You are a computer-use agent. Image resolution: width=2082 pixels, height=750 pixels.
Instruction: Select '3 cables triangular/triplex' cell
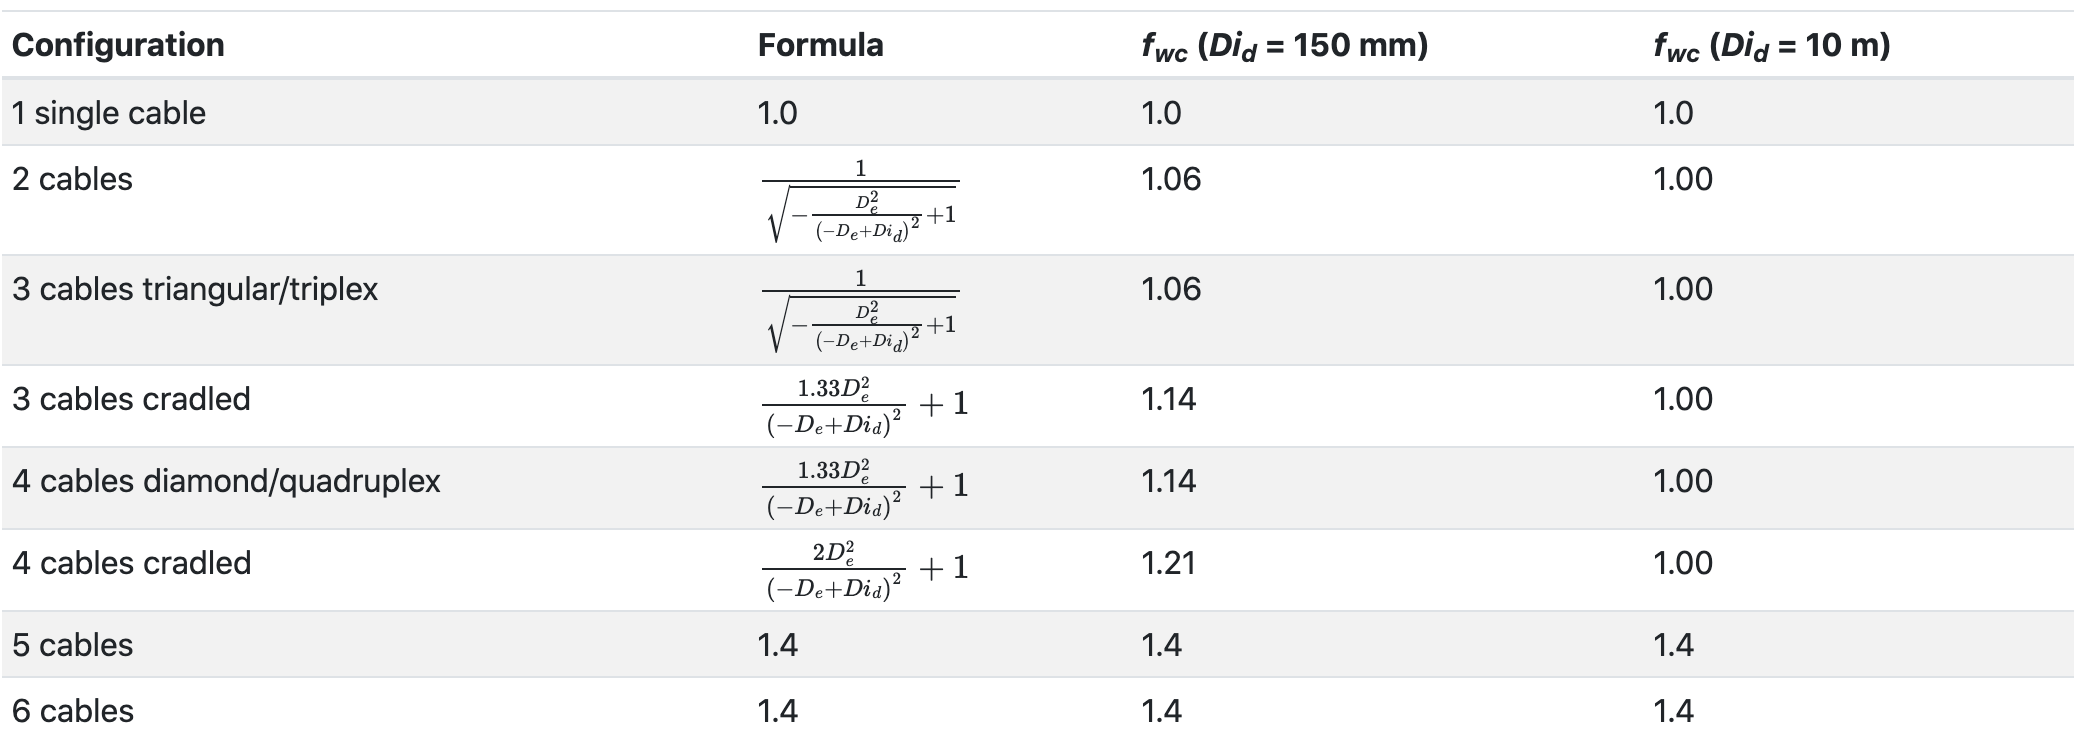click(195, 289)
